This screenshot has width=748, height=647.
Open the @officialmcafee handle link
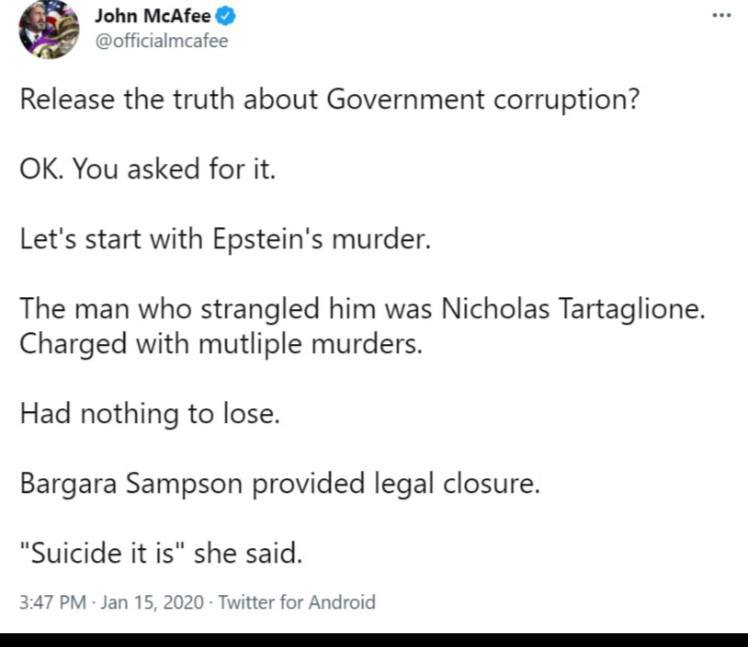tap(161, 40)
